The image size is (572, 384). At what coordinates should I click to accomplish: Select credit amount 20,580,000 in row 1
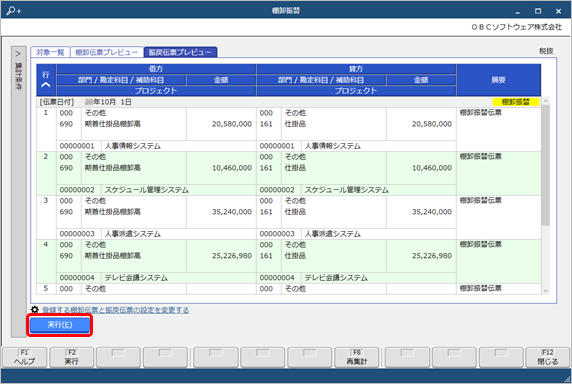point(432,124)
